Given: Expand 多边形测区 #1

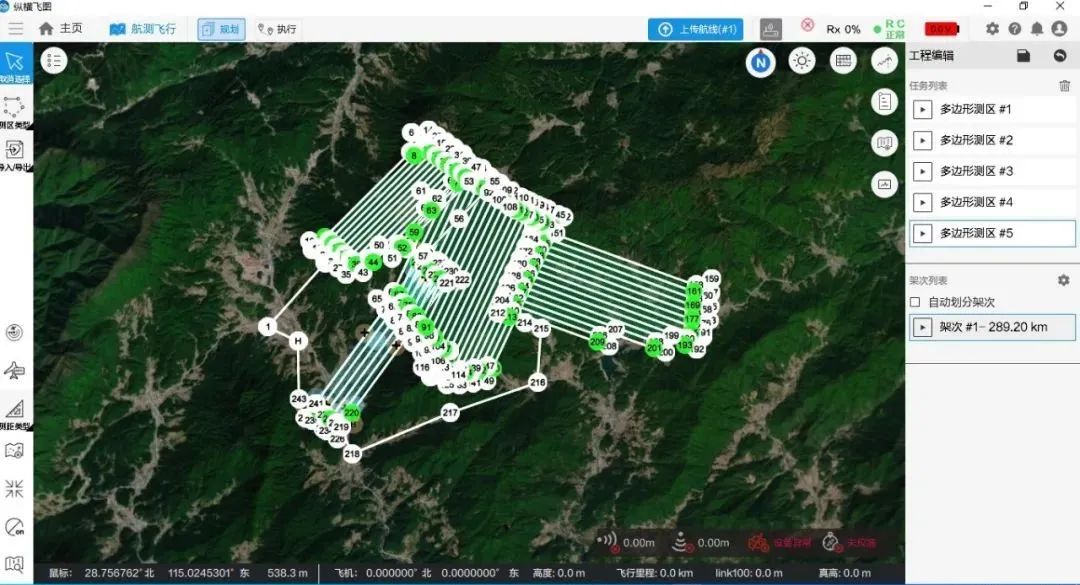Looking at the screenshot, I should pos(922,110).
